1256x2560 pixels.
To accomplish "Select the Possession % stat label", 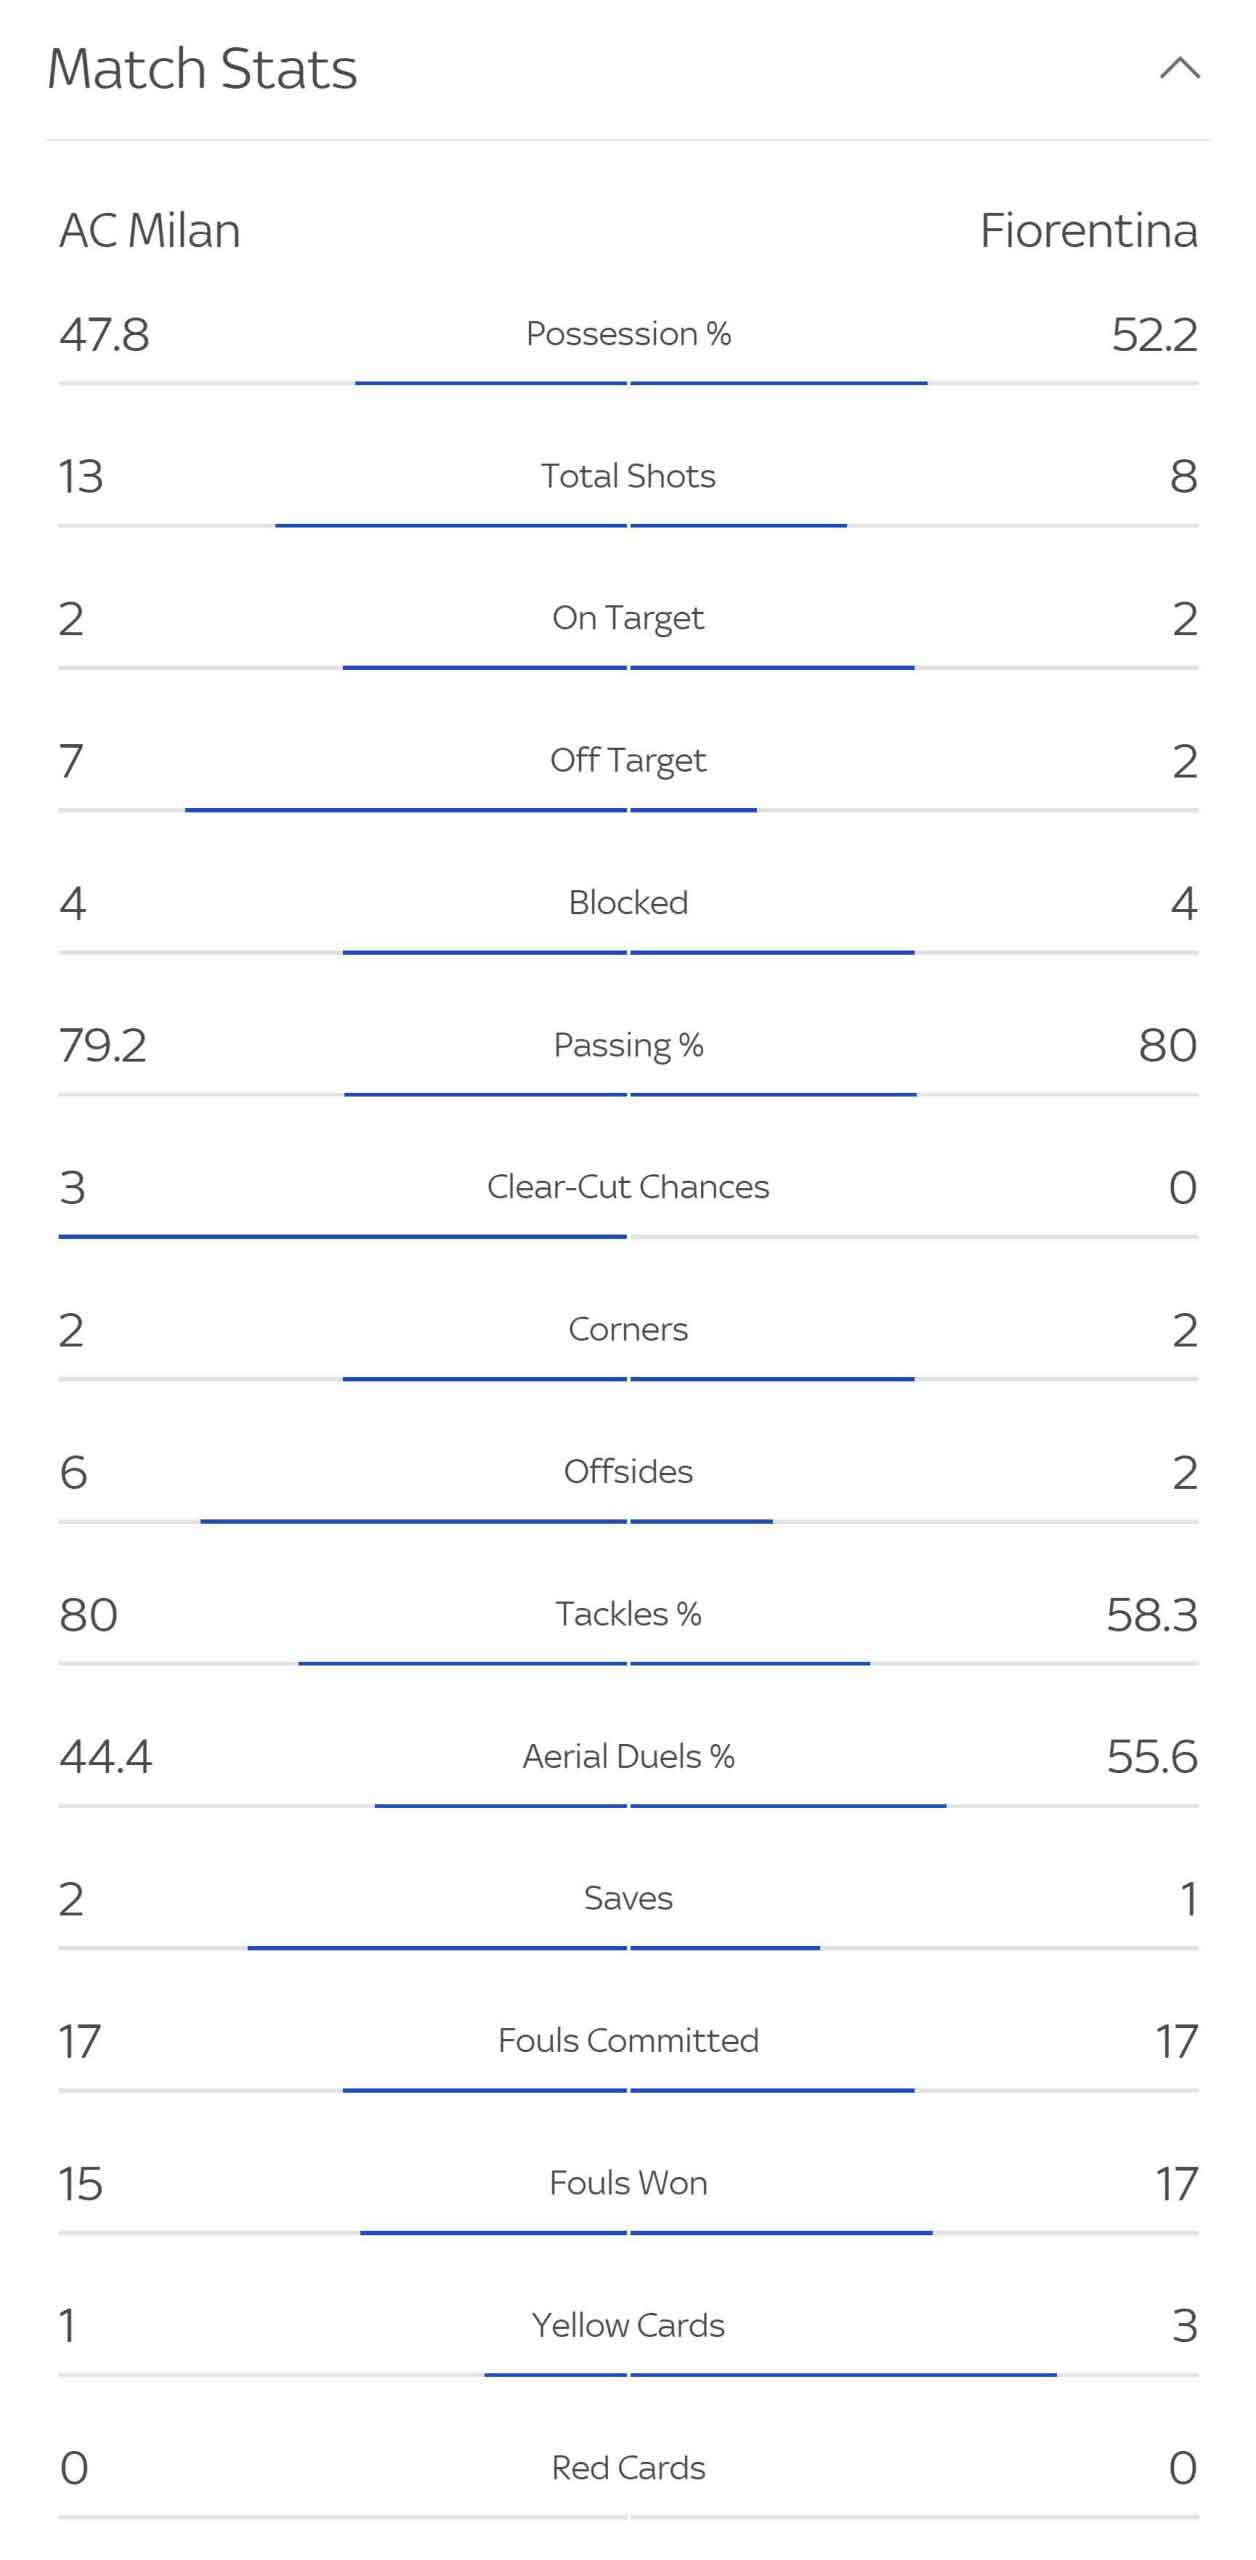I will (x=628, y=333).
